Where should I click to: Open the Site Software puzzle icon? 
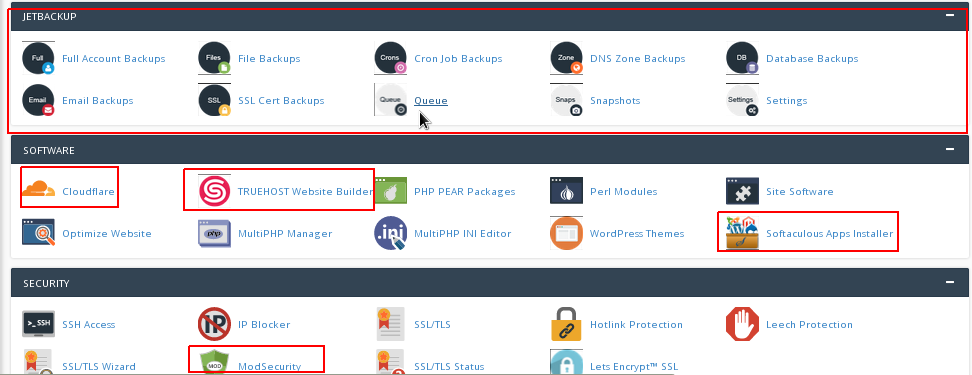coord(743,191)
